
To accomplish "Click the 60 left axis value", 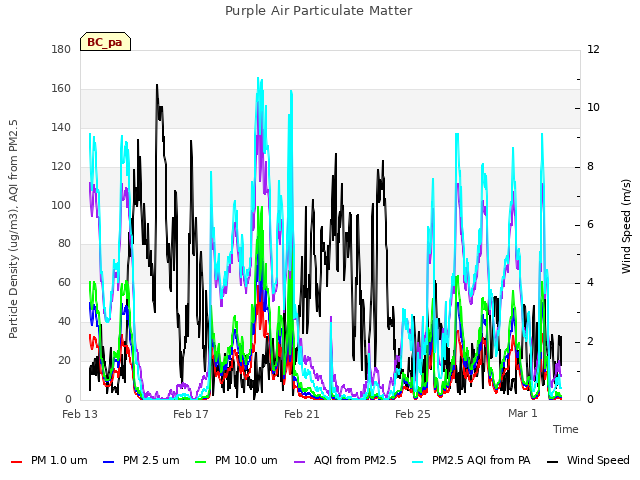I will [x=64, y=282].
